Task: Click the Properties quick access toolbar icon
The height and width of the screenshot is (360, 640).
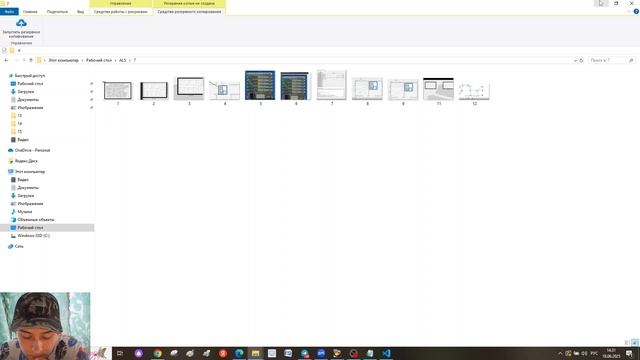Action: coord(4,51)
